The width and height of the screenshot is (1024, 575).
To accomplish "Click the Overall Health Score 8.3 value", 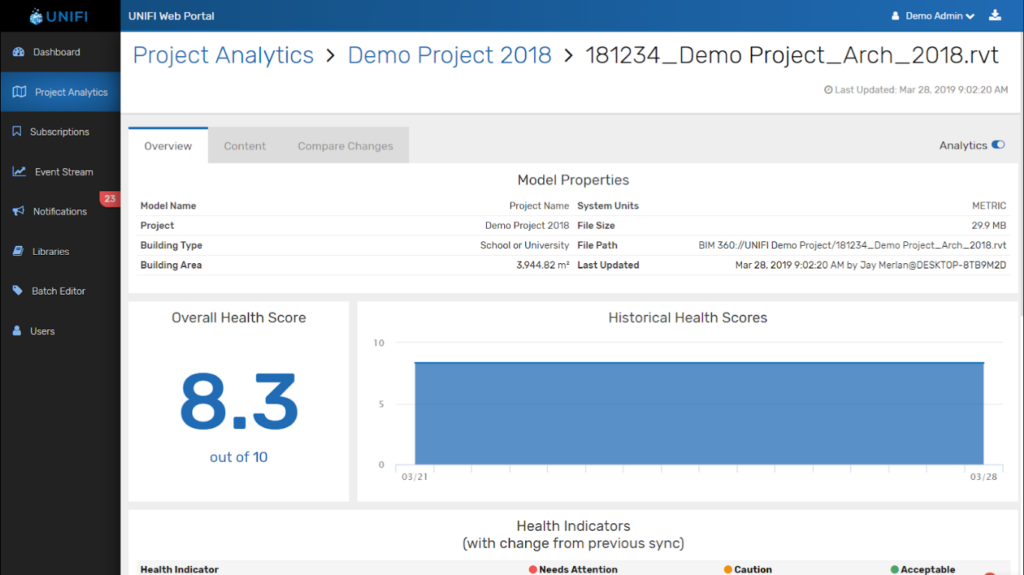I will 238,401.
